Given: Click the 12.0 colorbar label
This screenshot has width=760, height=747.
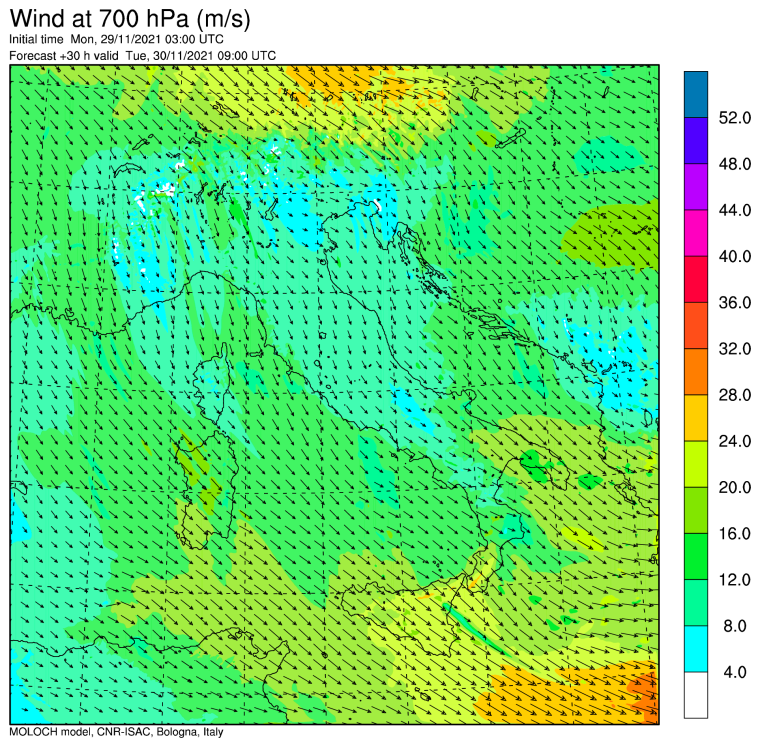Looking at the screenshot, I should tap(735, 580).
